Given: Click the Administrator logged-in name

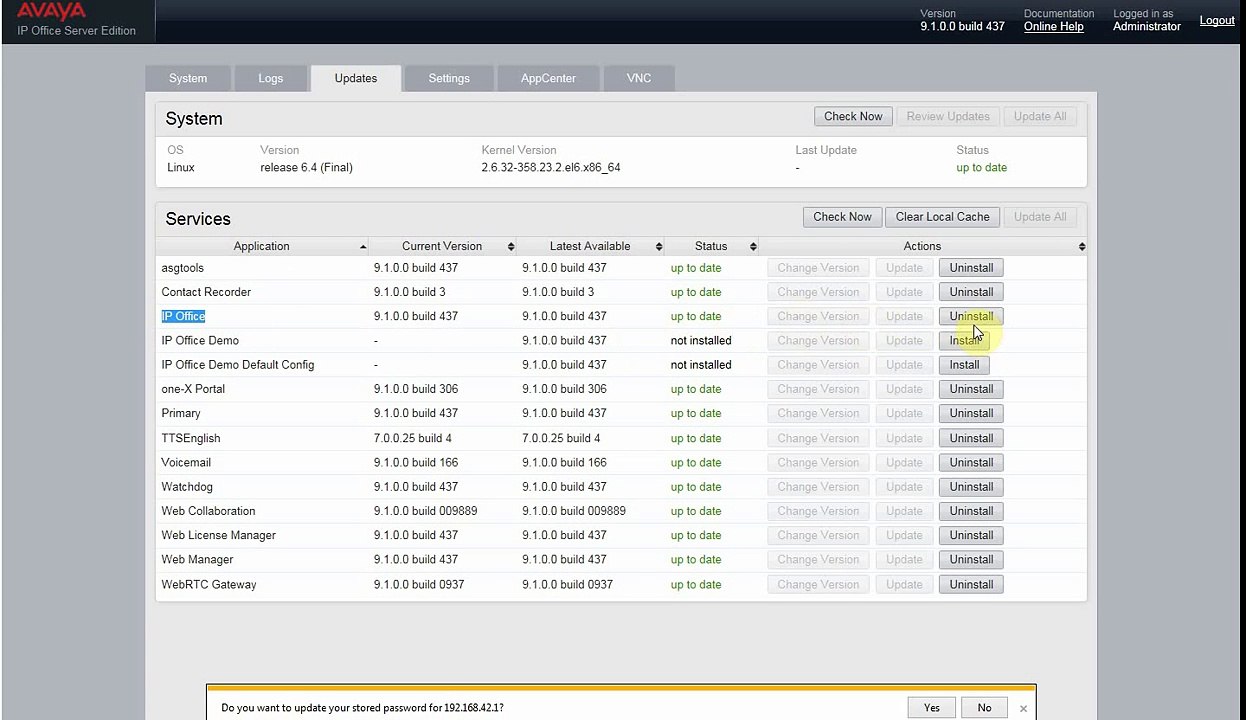Looking at the screenshot, I should click(1147, 26).
